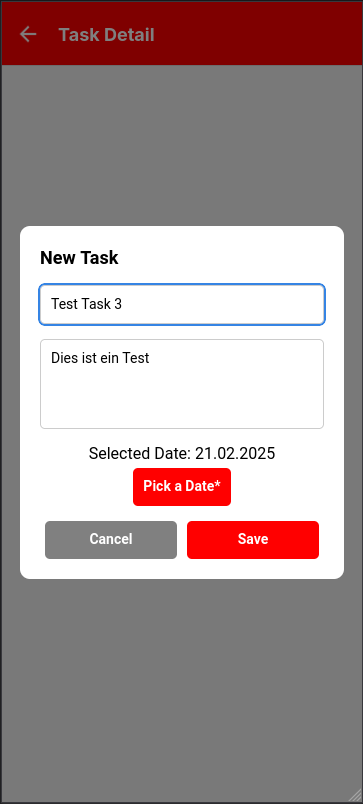Click the empty lower area of description textarea
363x804 pixels.
(182, 405)
